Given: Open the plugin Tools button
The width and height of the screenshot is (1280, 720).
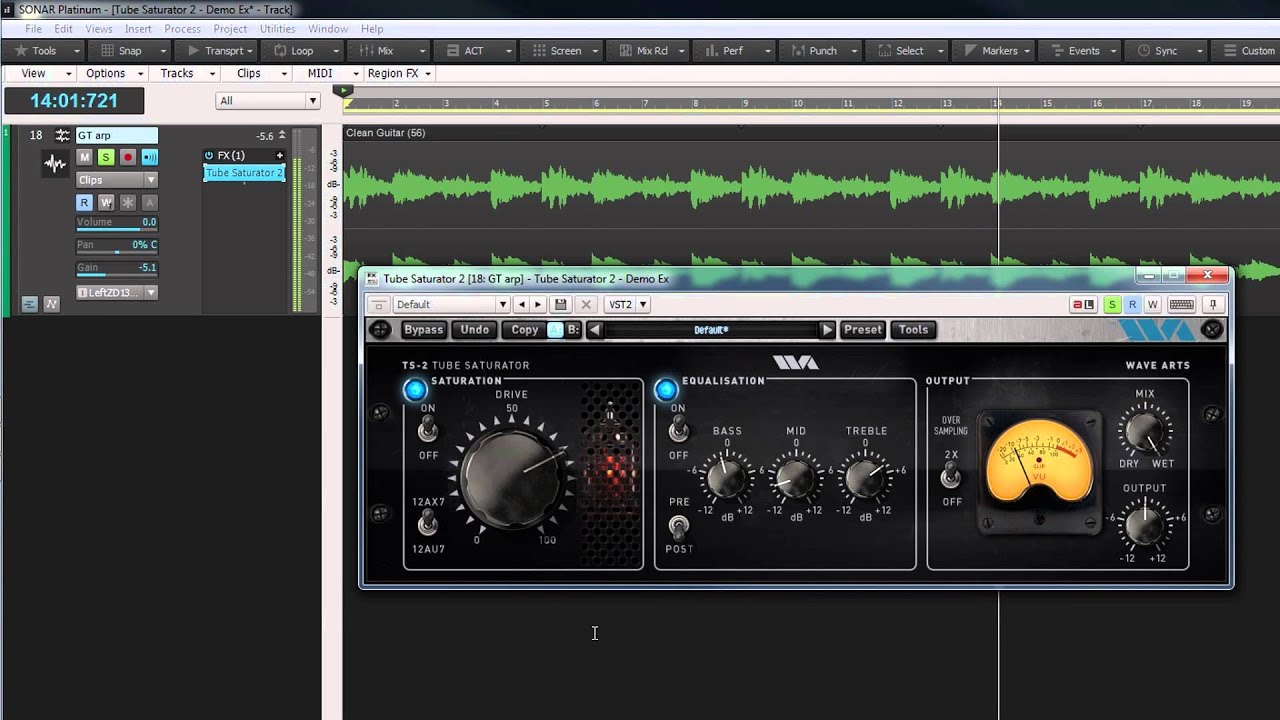Looking at the screenshot, I should (913, 329).
